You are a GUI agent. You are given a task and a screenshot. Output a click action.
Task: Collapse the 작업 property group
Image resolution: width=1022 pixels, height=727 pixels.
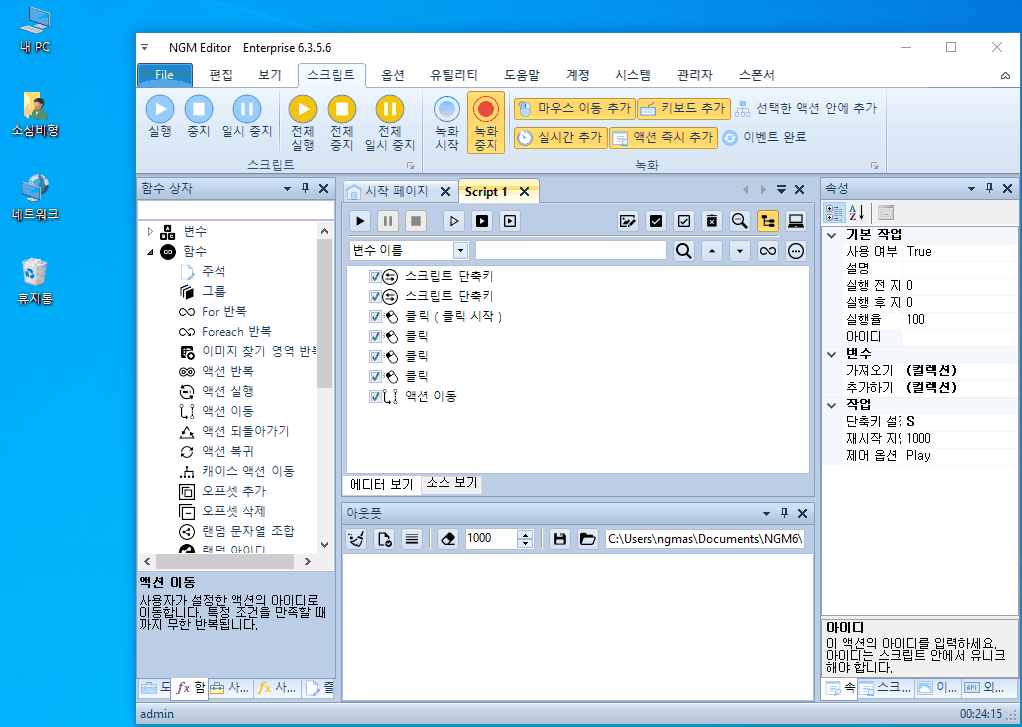pos(832,405)
